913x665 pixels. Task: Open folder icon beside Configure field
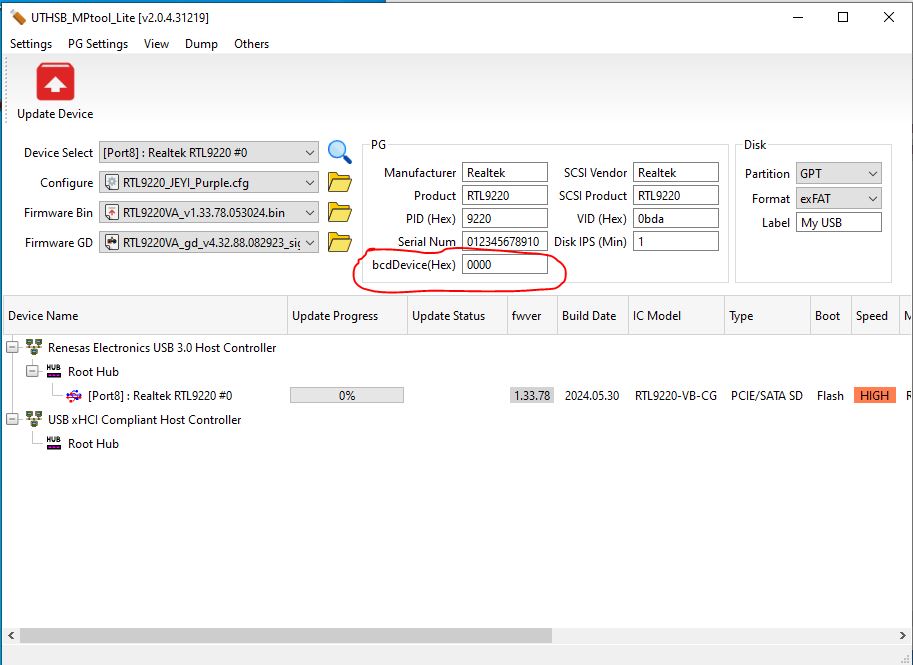pos(339,182)
